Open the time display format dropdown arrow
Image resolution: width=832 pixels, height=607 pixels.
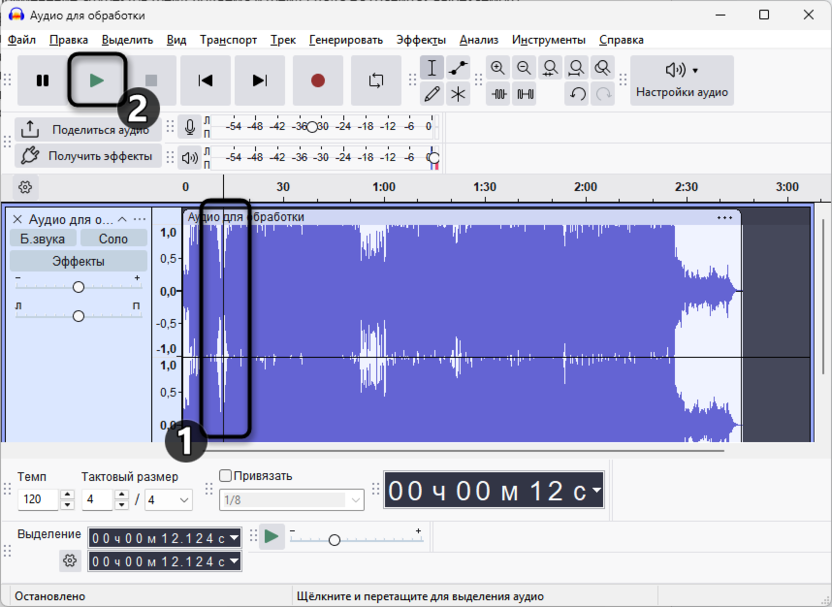[x=596, y=490]
